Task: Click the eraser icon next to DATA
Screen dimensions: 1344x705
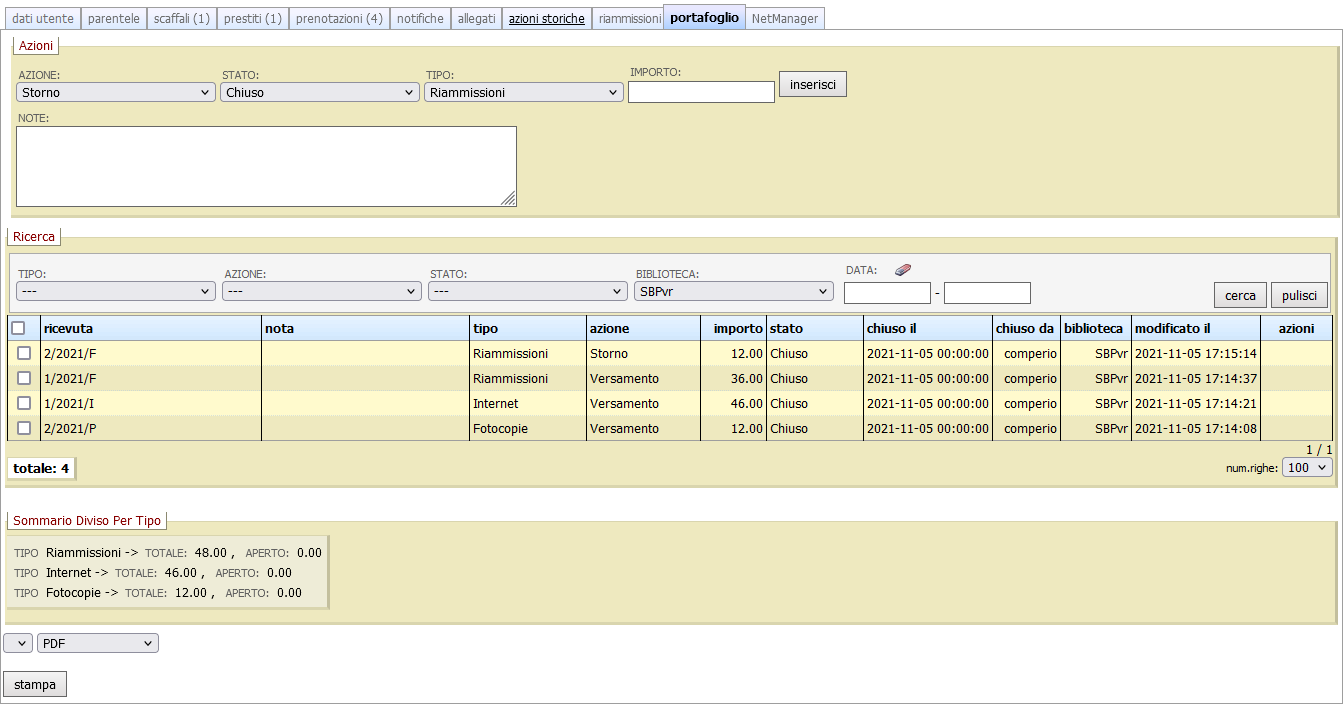Action: (x=903, y=270)
